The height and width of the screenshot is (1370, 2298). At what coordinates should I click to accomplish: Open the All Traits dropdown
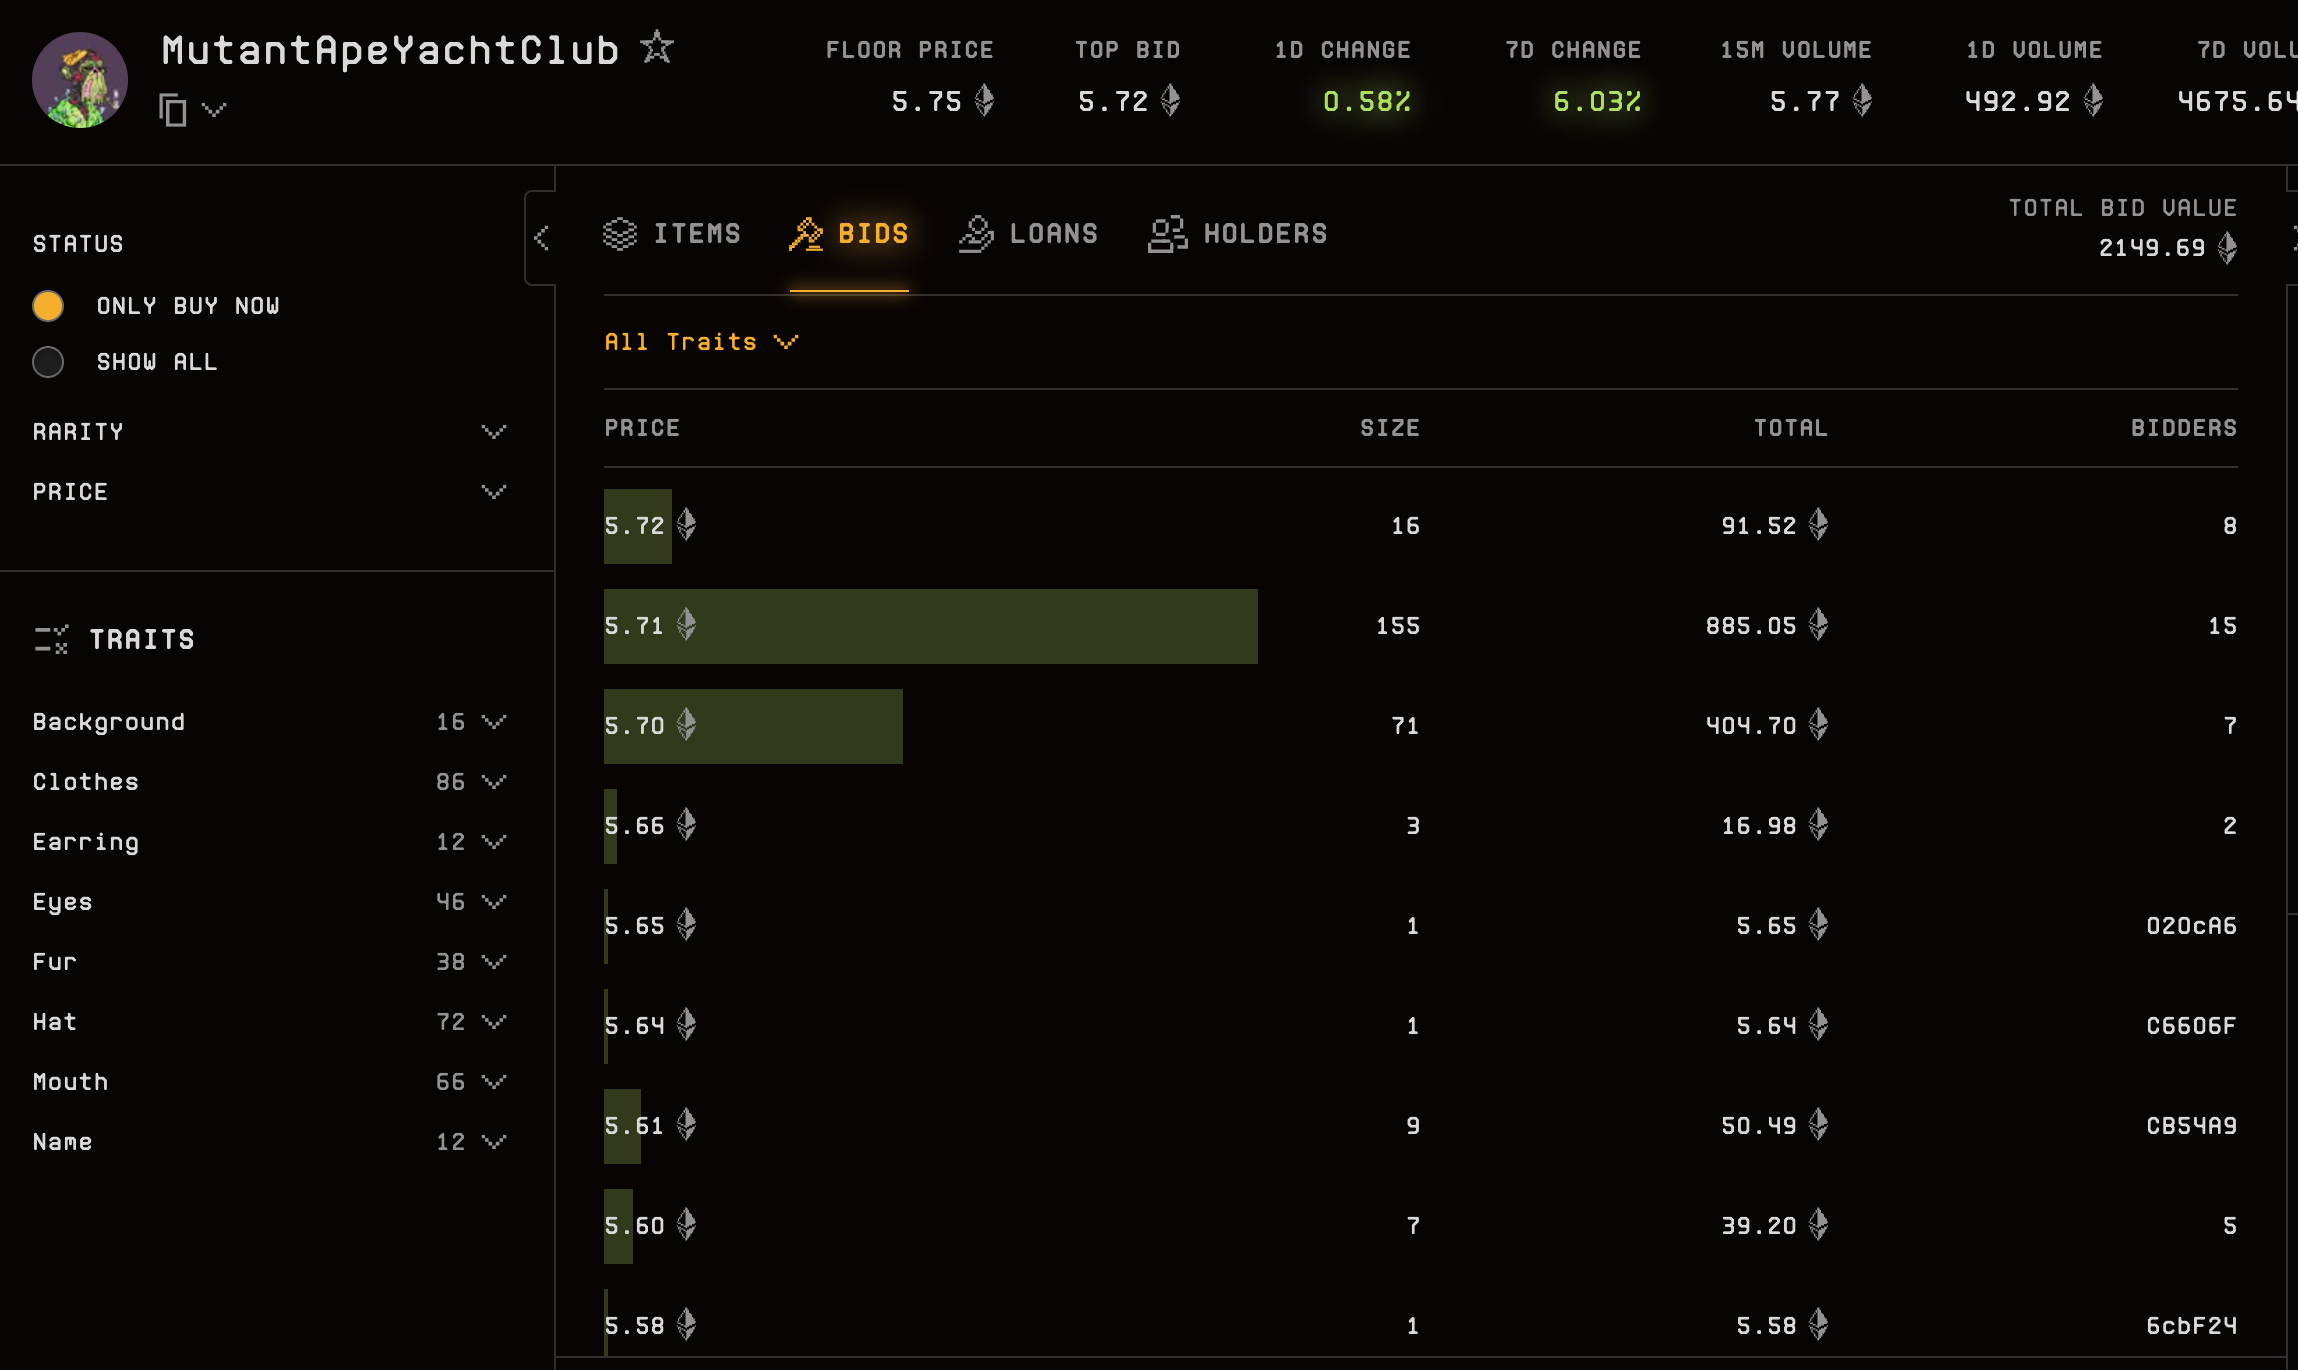click(x=701, y=341)
